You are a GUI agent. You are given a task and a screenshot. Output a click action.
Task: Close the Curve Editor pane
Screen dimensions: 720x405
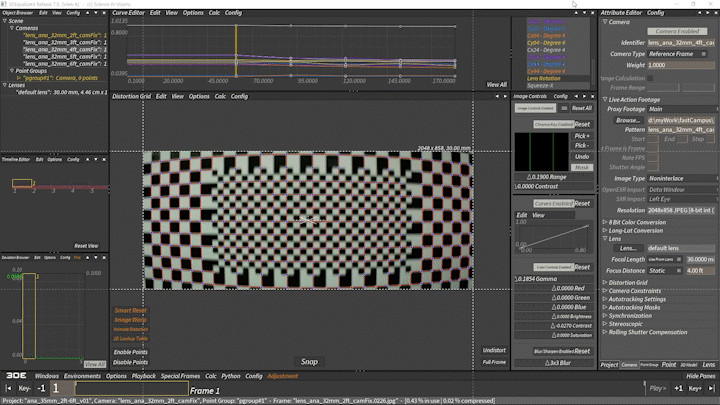pos(593,13)
